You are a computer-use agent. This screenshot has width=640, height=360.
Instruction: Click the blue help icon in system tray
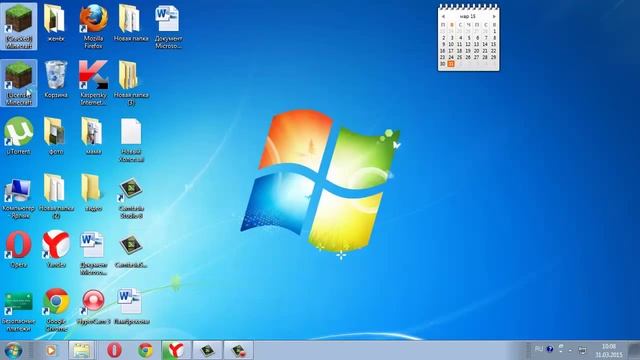(550, 349)
